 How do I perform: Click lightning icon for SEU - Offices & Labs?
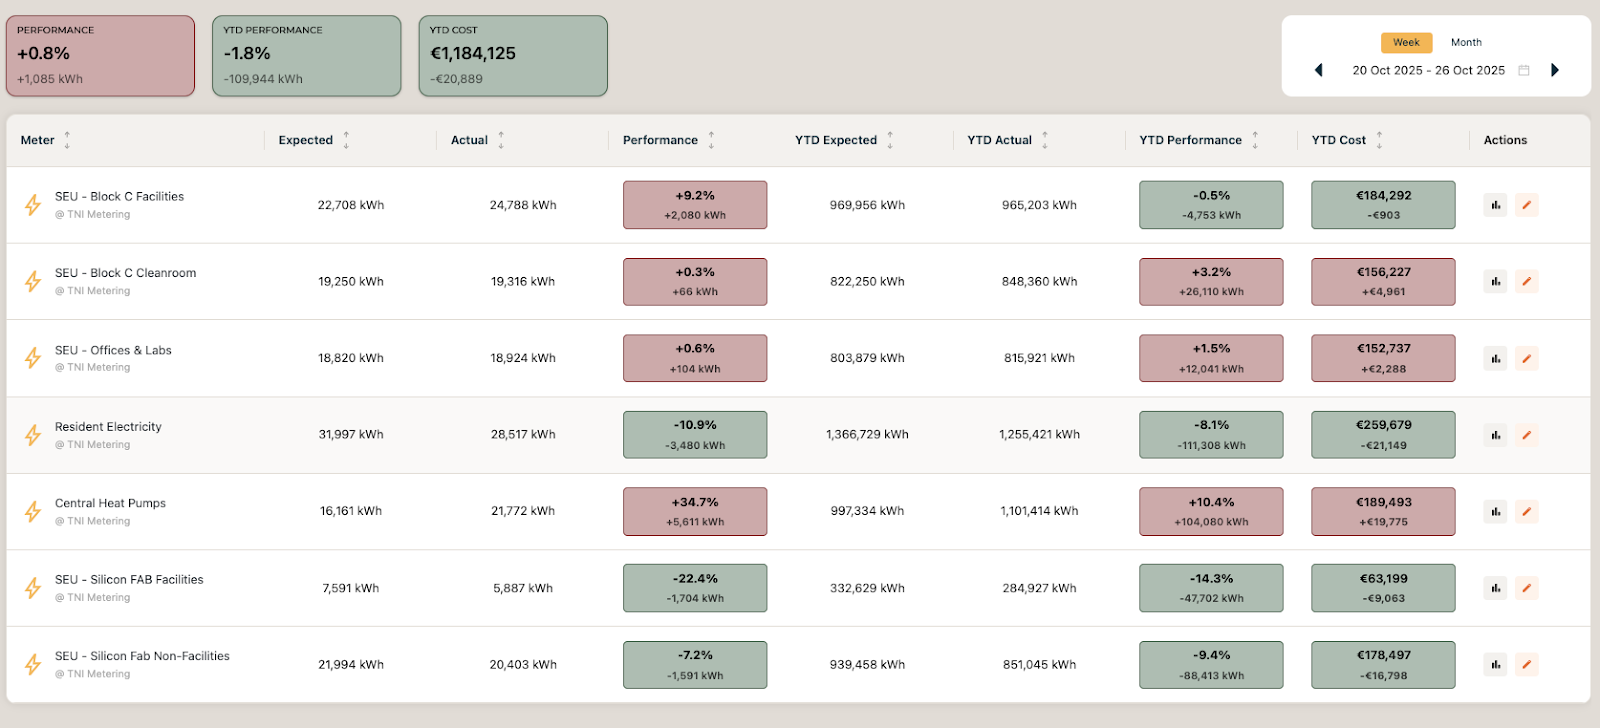coord(33,358)
